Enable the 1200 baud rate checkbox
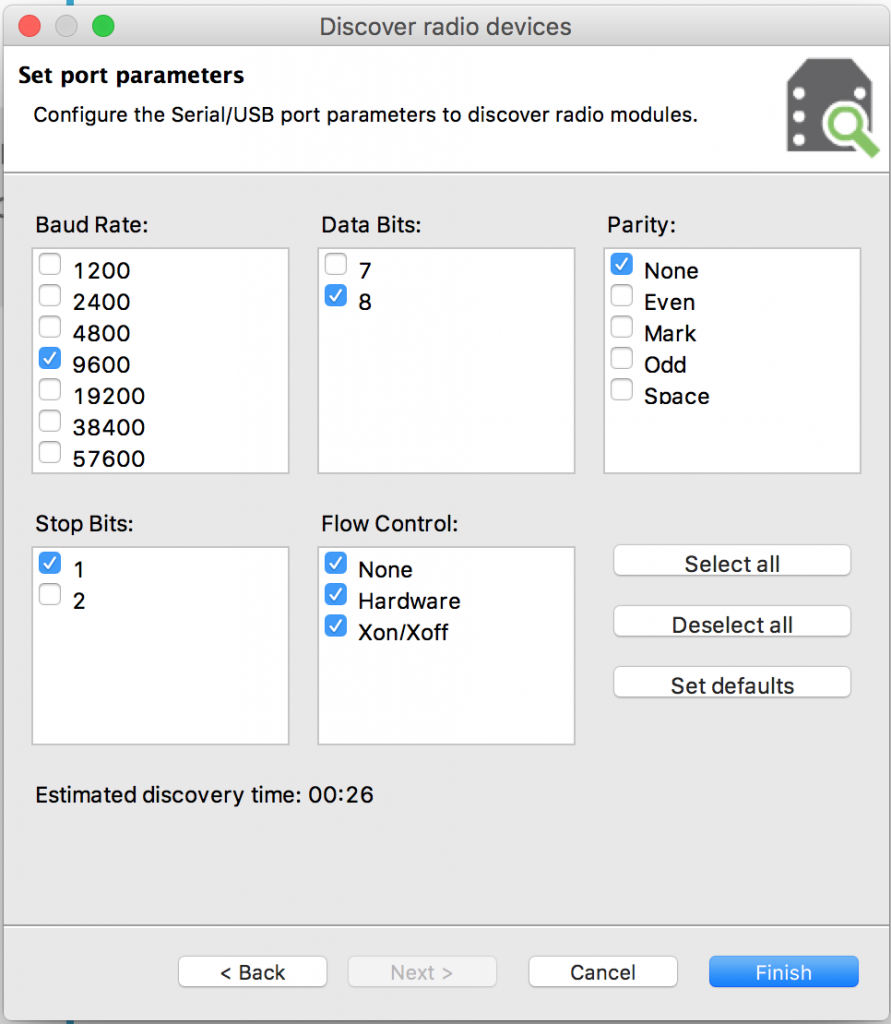Screen dimensions: 891x1024 (49, 264)
